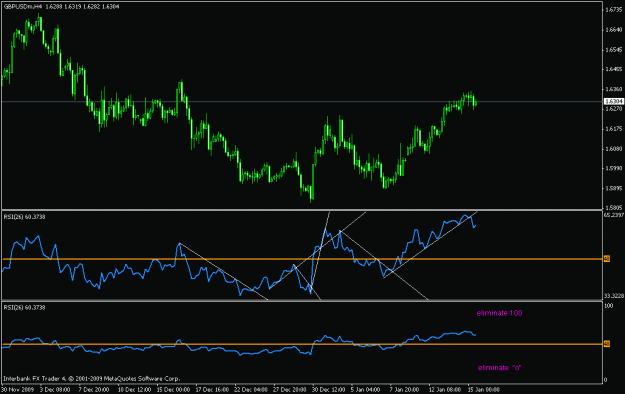The height and width of the screenshot is (394, 625).
Task: Click the 15 Jan 00:00 time axis label
Action: (x=483, y=389)
